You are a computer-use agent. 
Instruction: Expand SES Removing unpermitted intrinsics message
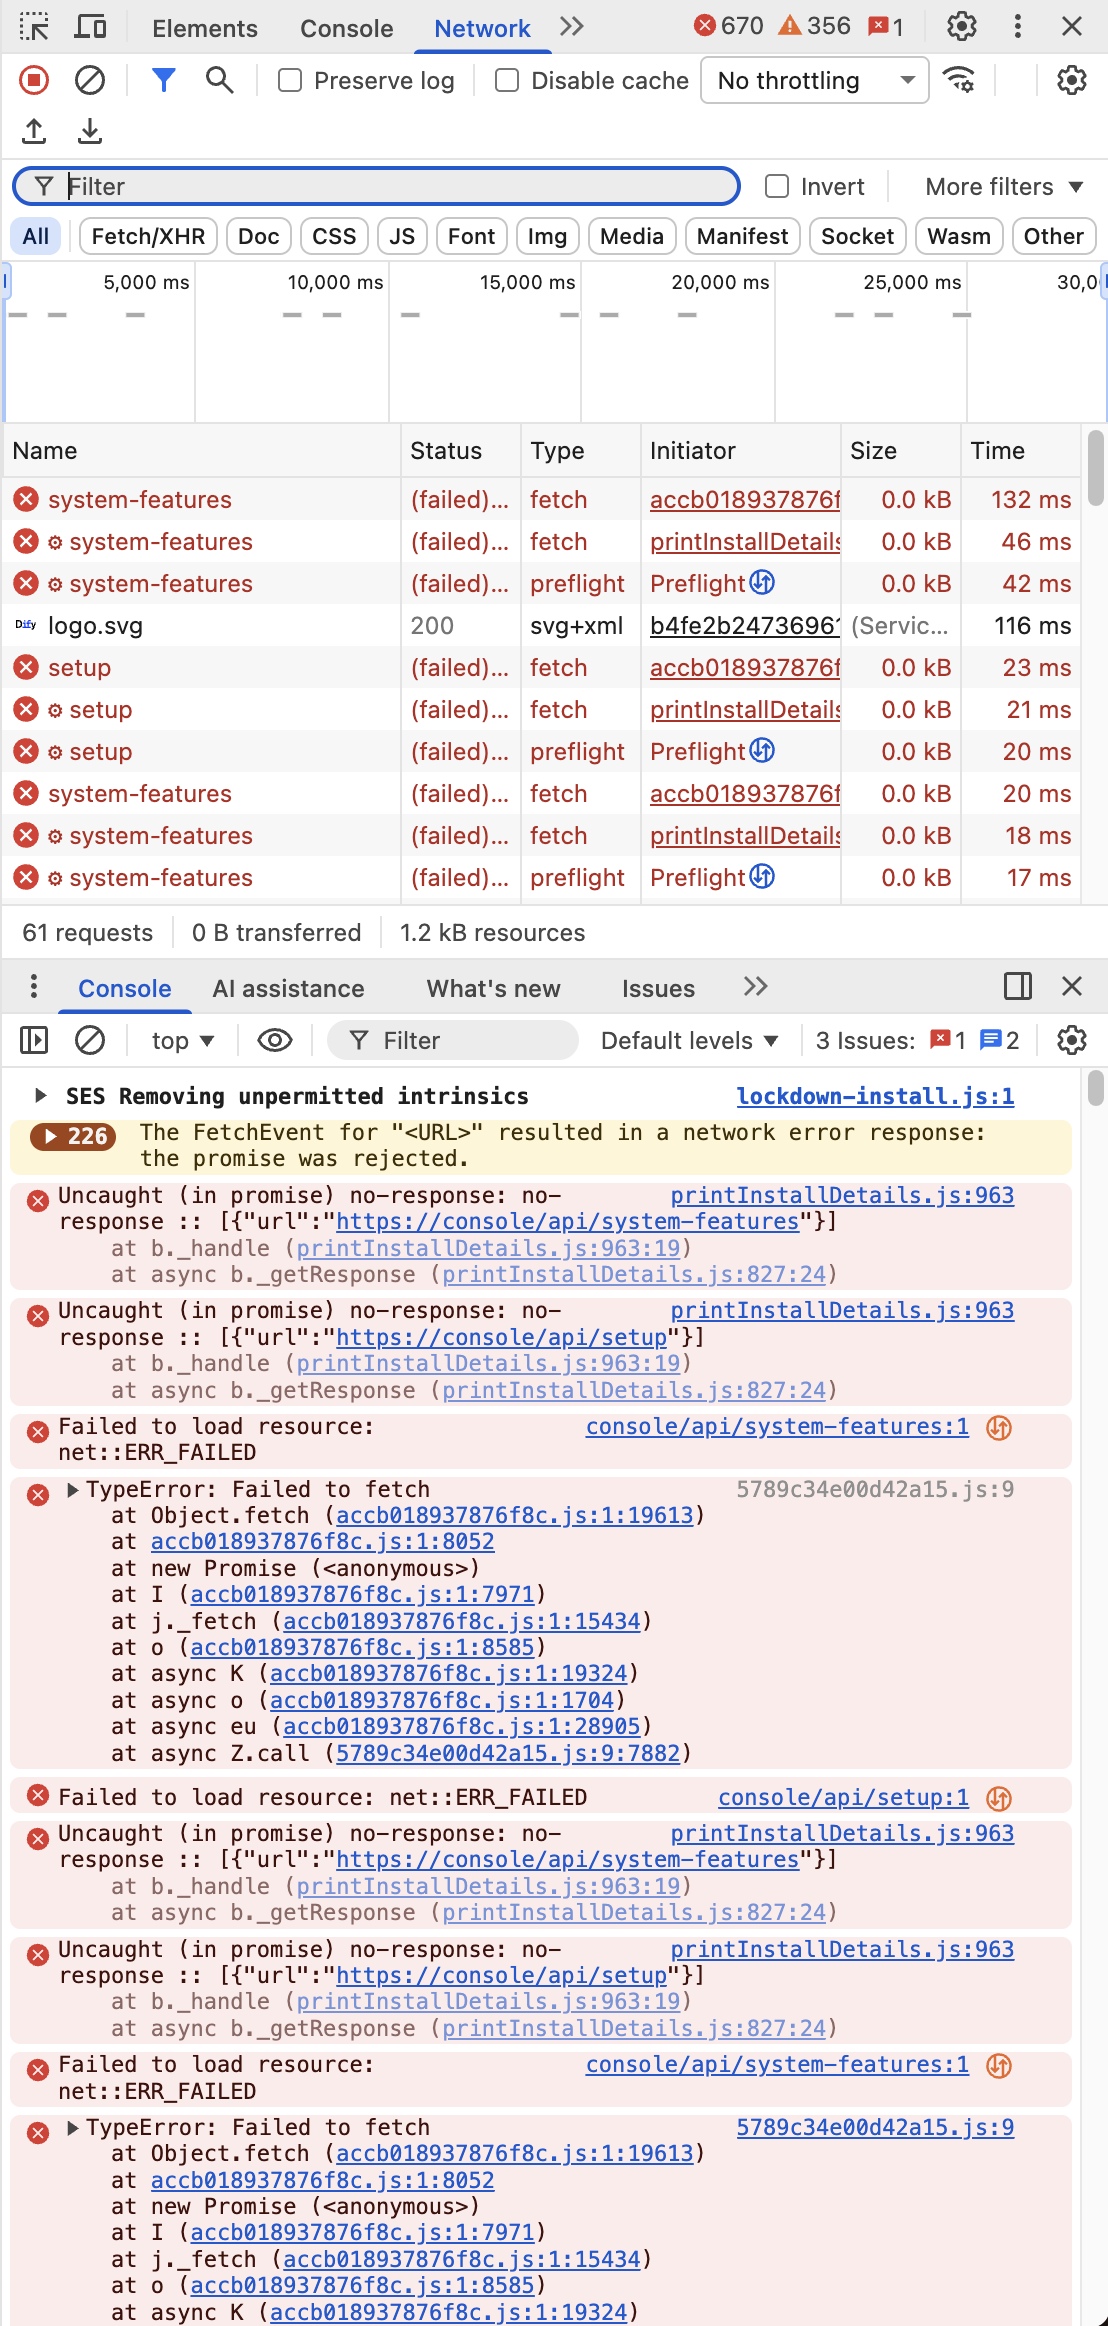coord(41,1096)
